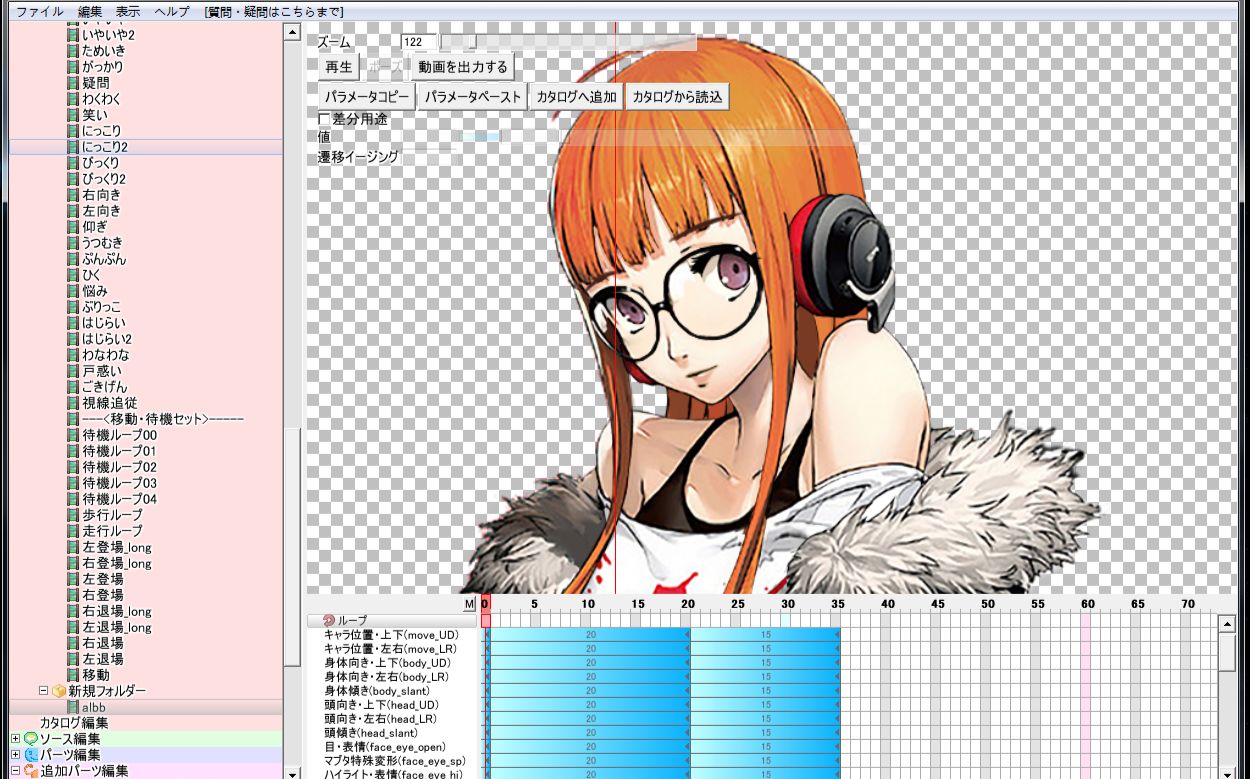Click the icon for 追加パーツ編集
This screenshot has height=779, width=1250.
click(31, 771)
